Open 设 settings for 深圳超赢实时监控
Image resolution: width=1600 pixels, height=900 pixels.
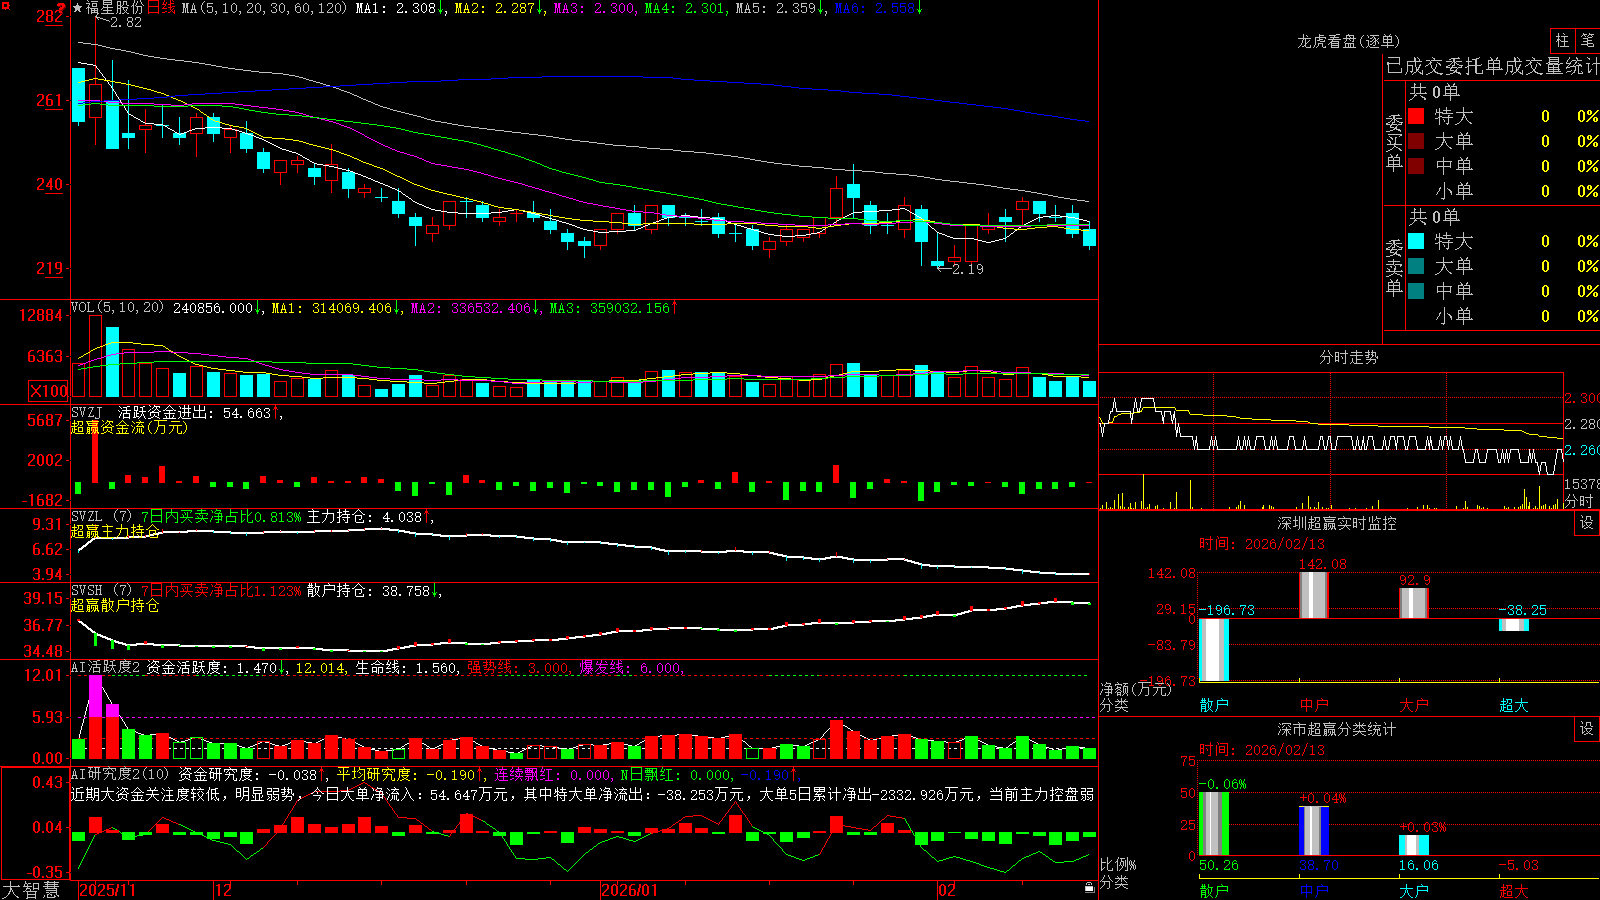[1587, 523]
